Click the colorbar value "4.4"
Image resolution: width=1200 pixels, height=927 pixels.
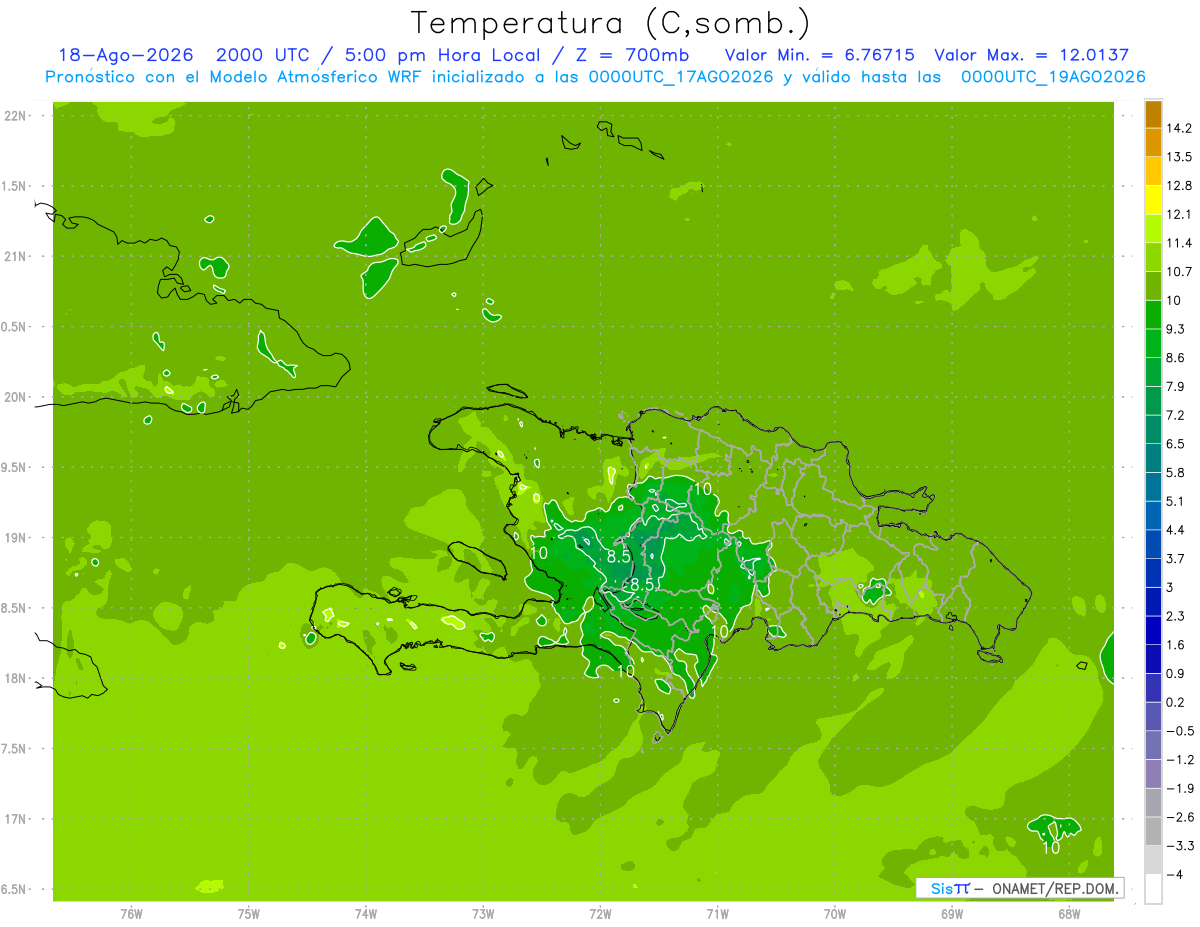[x=1177, y=530]
